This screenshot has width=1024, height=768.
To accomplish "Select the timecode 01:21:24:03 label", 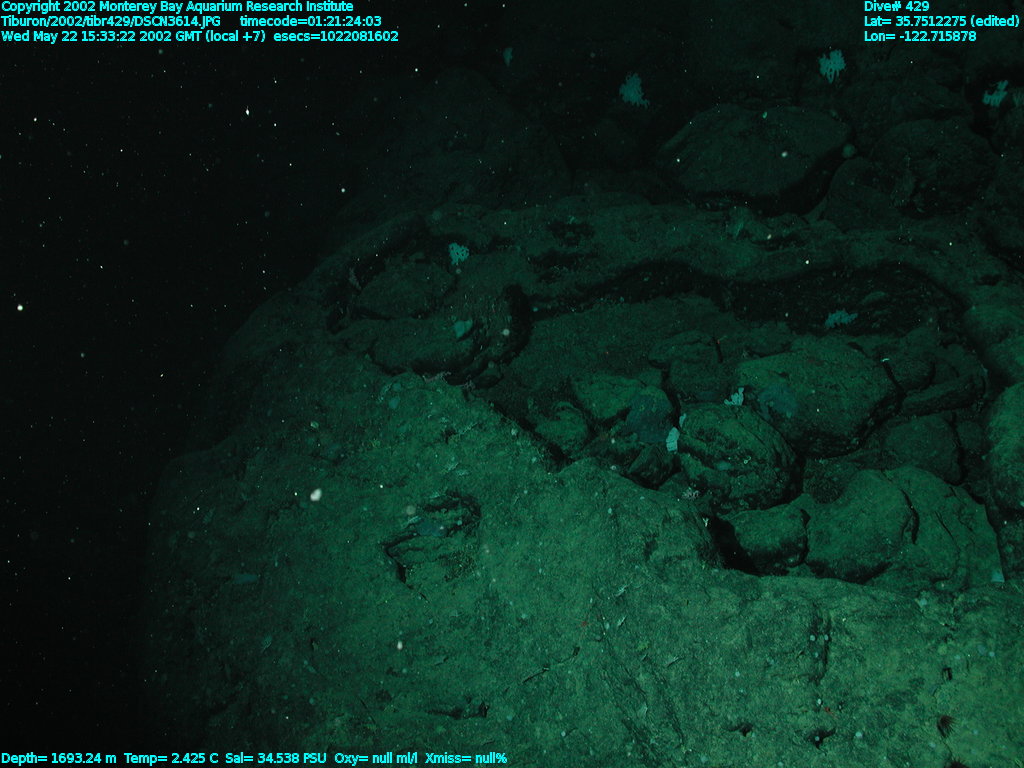I will click(x=310, y=21).
